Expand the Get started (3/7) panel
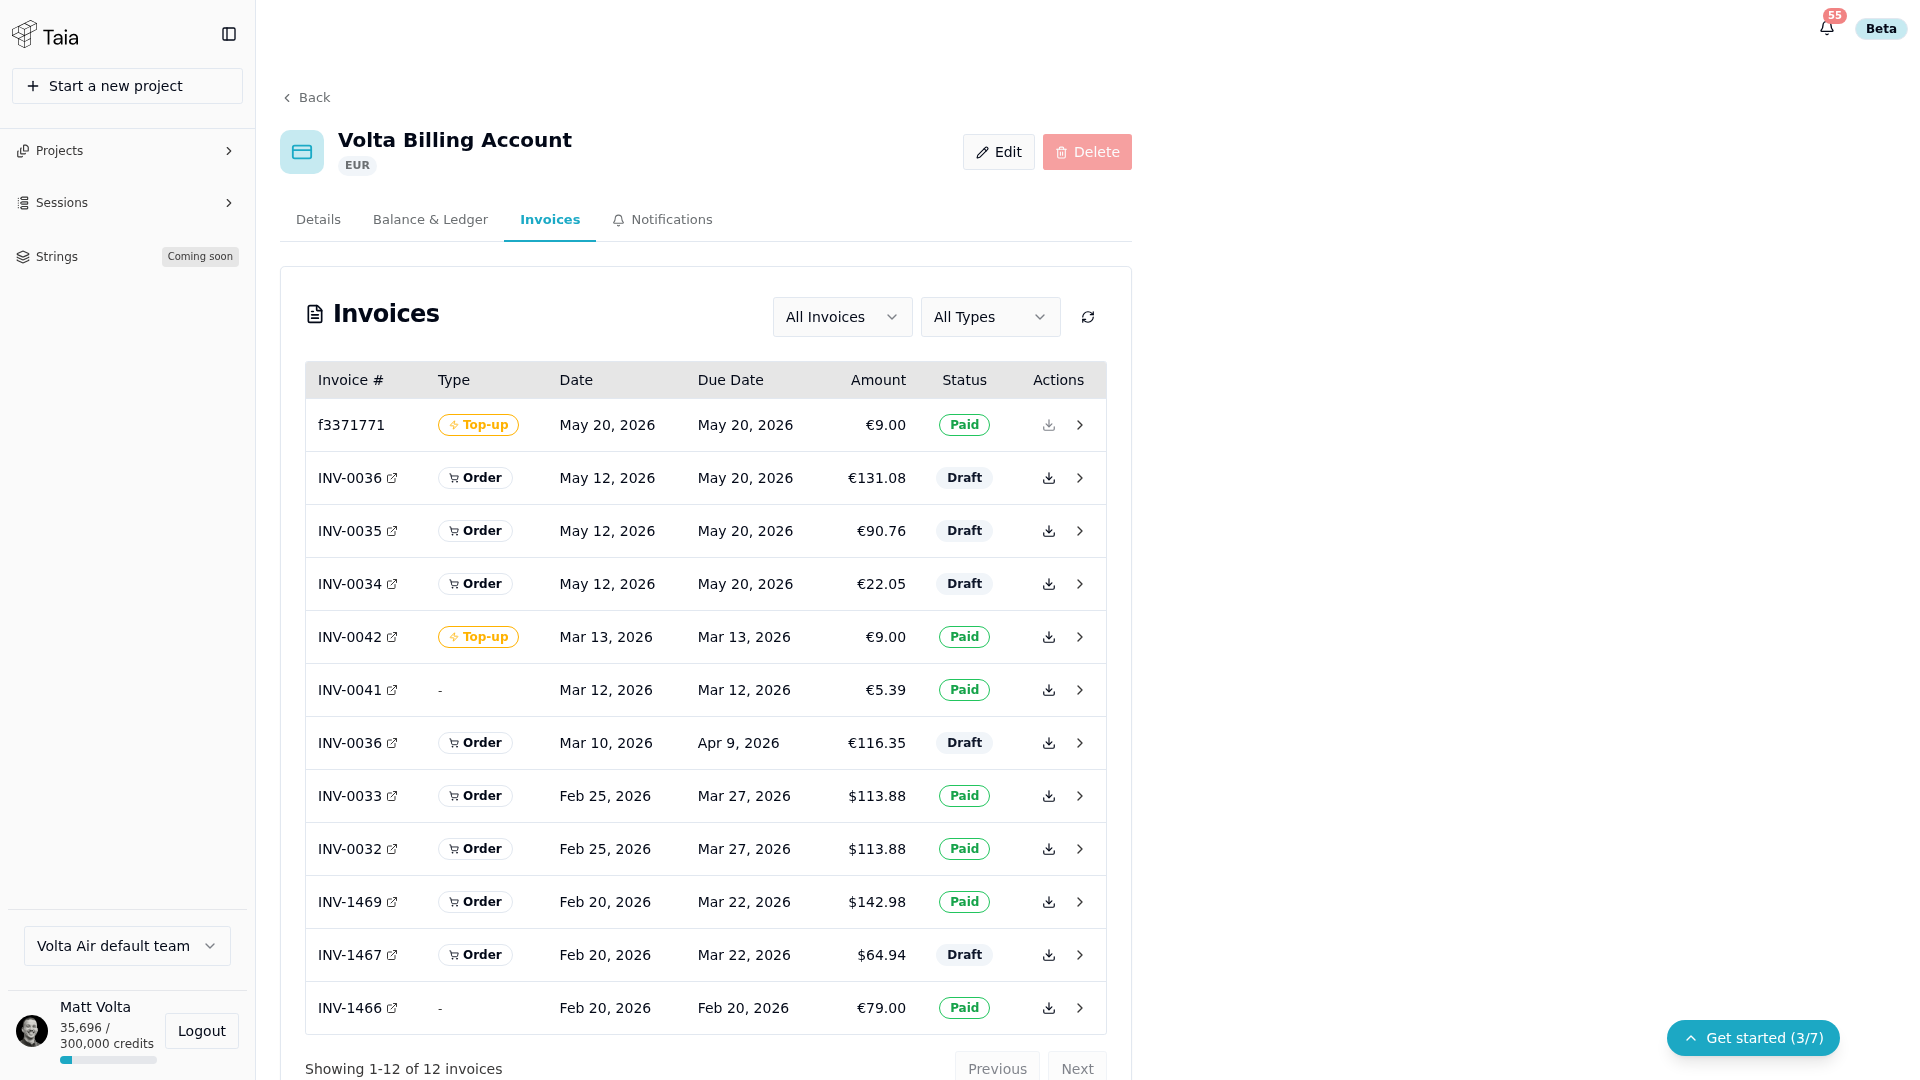Viewport: 1920px width, 1080px height. [1753, 1038]
